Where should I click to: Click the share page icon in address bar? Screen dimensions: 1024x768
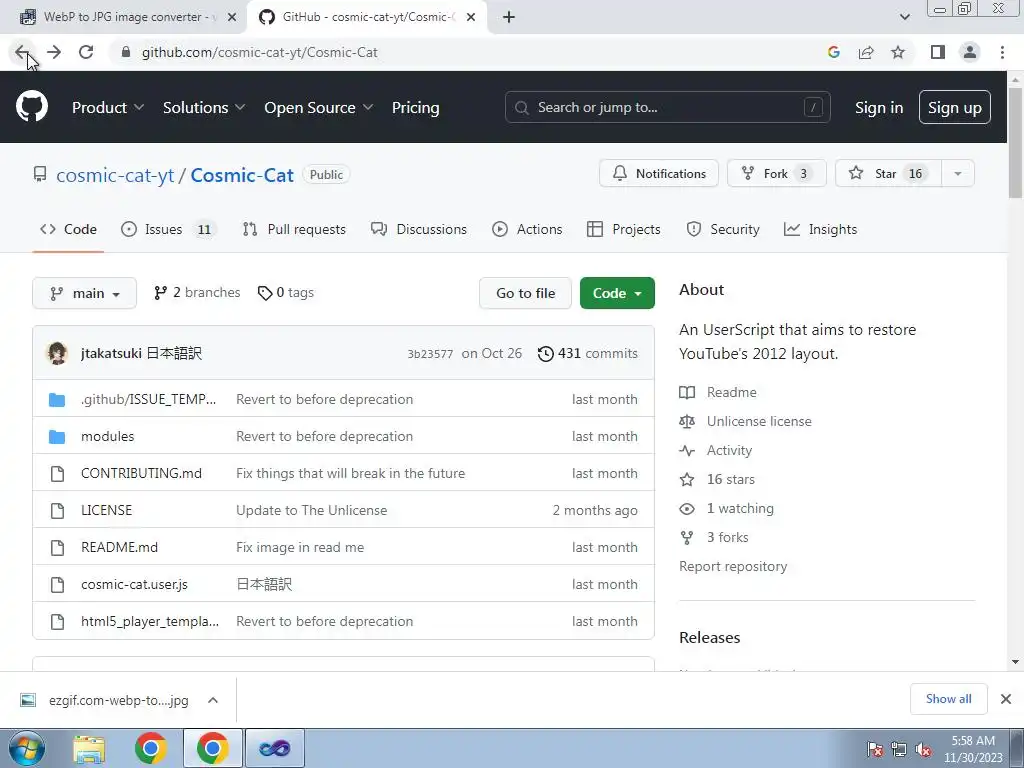pos(866,52)
